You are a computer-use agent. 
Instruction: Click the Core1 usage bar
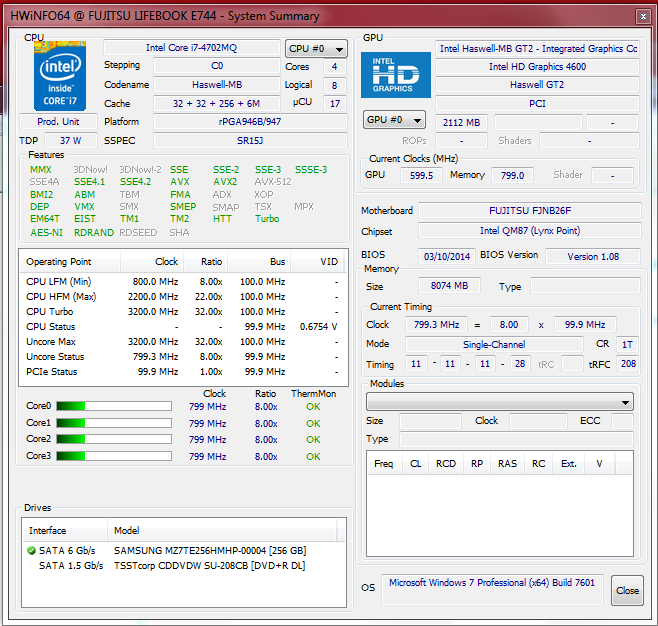point(114,423)
